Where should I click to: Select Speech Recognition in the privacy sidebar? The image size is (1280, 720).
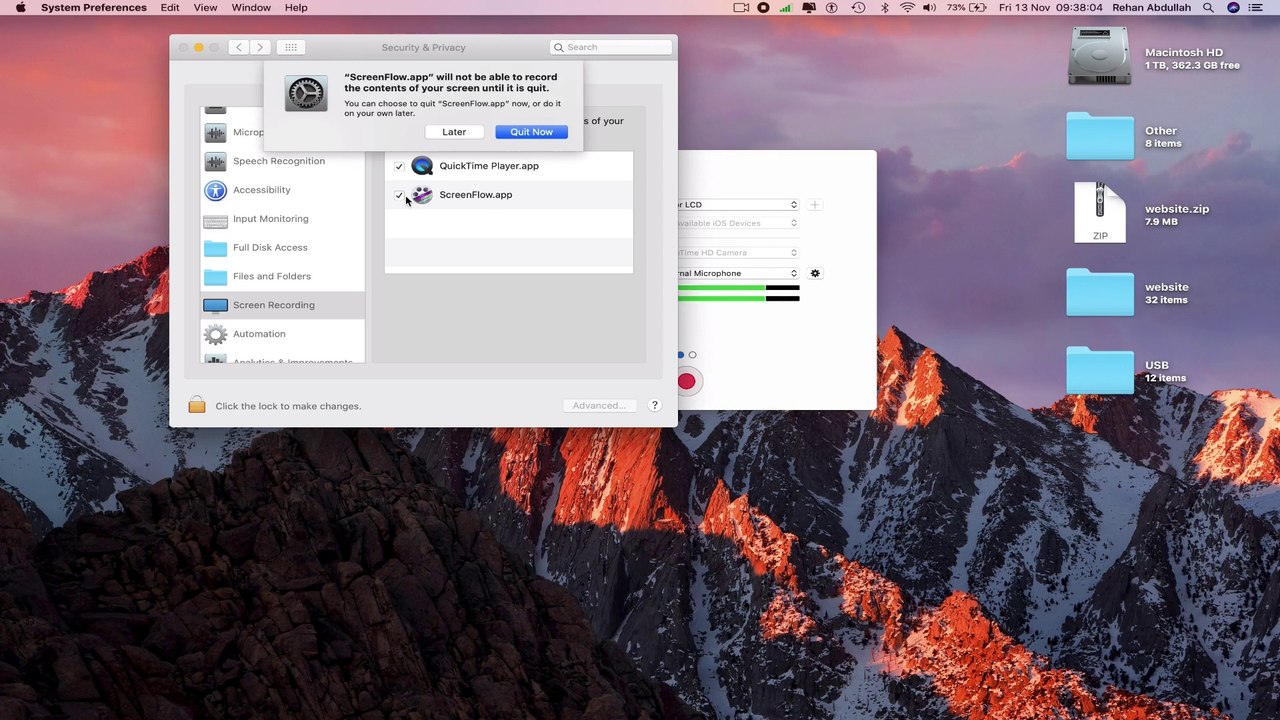coord(283,161)
